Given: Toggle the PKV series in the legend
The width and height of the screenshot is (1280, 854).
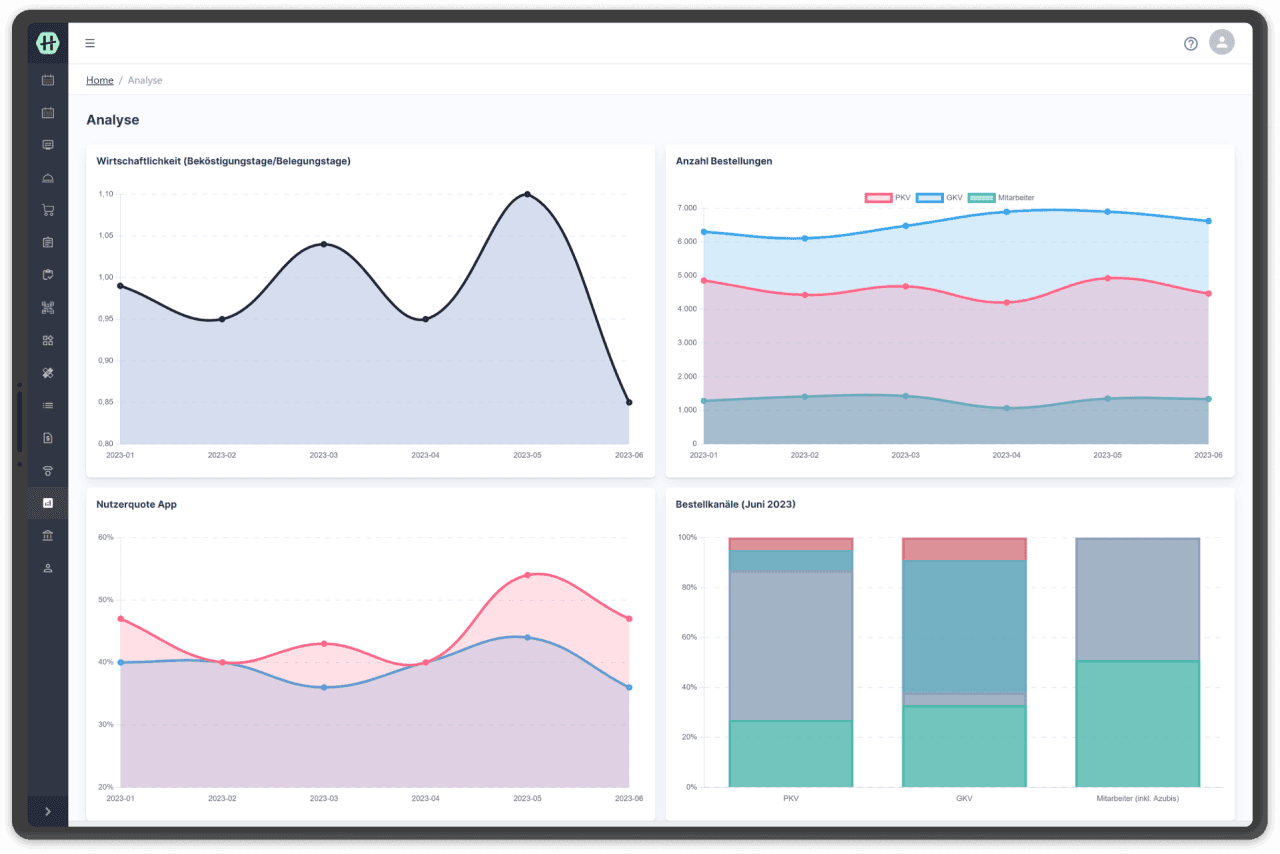Looking at the screenshot, I should pos(890,197).
